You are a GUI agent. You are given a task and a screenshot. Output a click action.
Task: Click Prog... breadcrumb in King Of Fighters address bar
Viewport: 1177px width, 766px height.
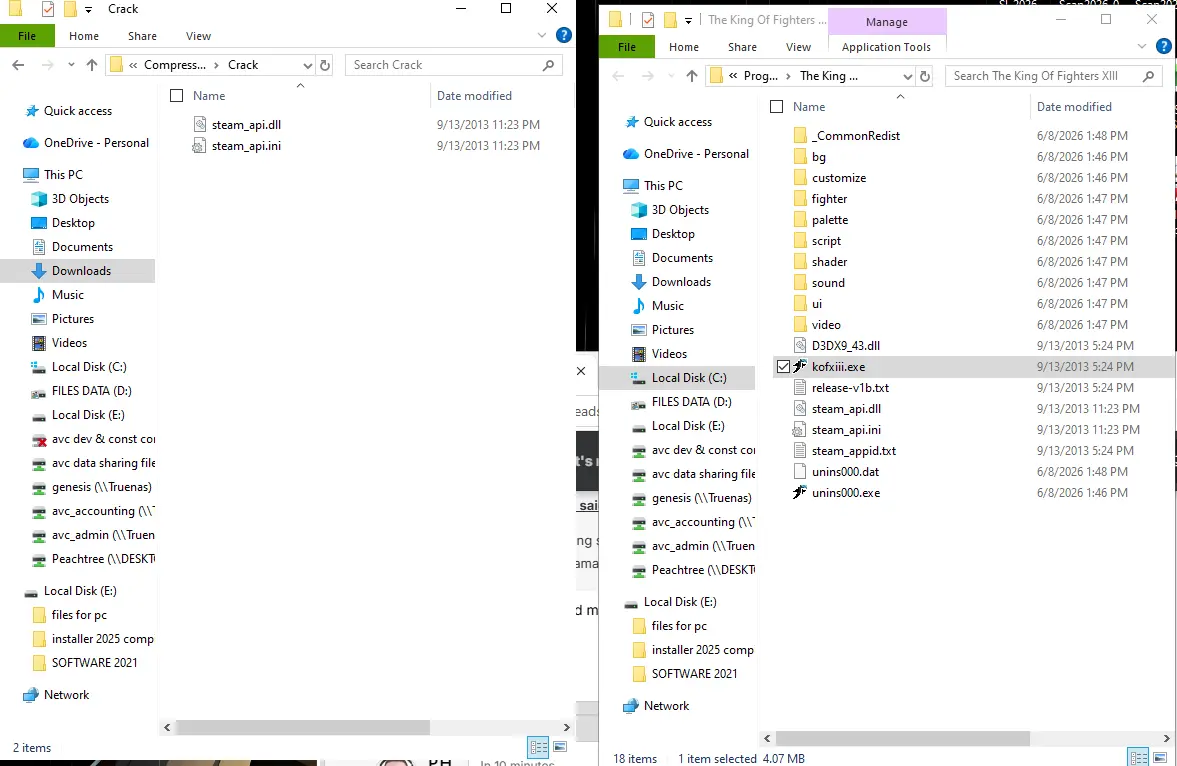760,76
